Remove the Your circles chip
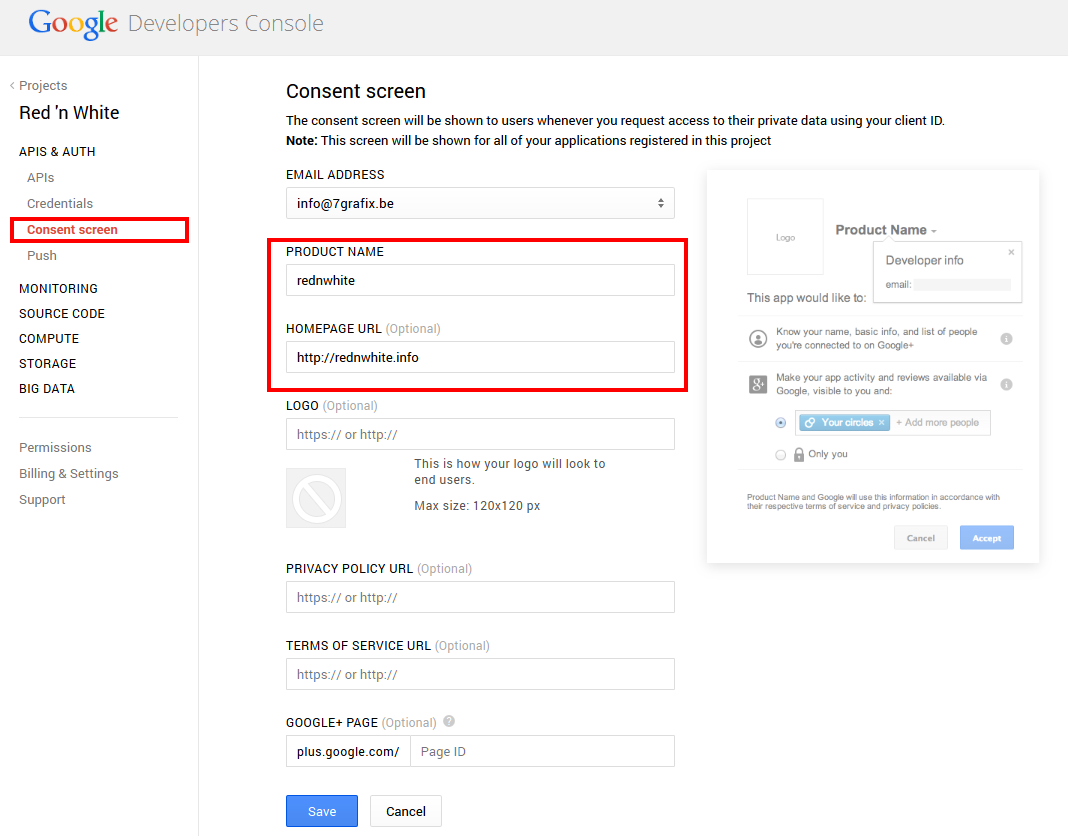Viewport: 1068px width, 836px height. [x=881, y=422]
